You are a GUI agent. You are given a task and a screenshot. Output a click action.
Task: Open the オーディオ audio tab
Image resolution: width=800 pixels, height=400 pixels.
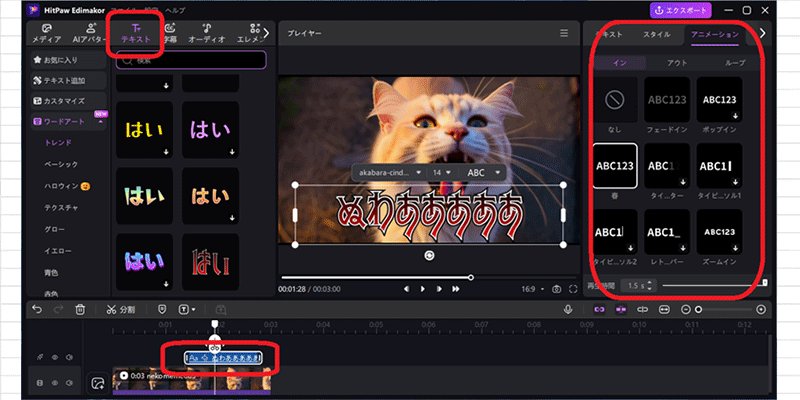coord(207,34)
